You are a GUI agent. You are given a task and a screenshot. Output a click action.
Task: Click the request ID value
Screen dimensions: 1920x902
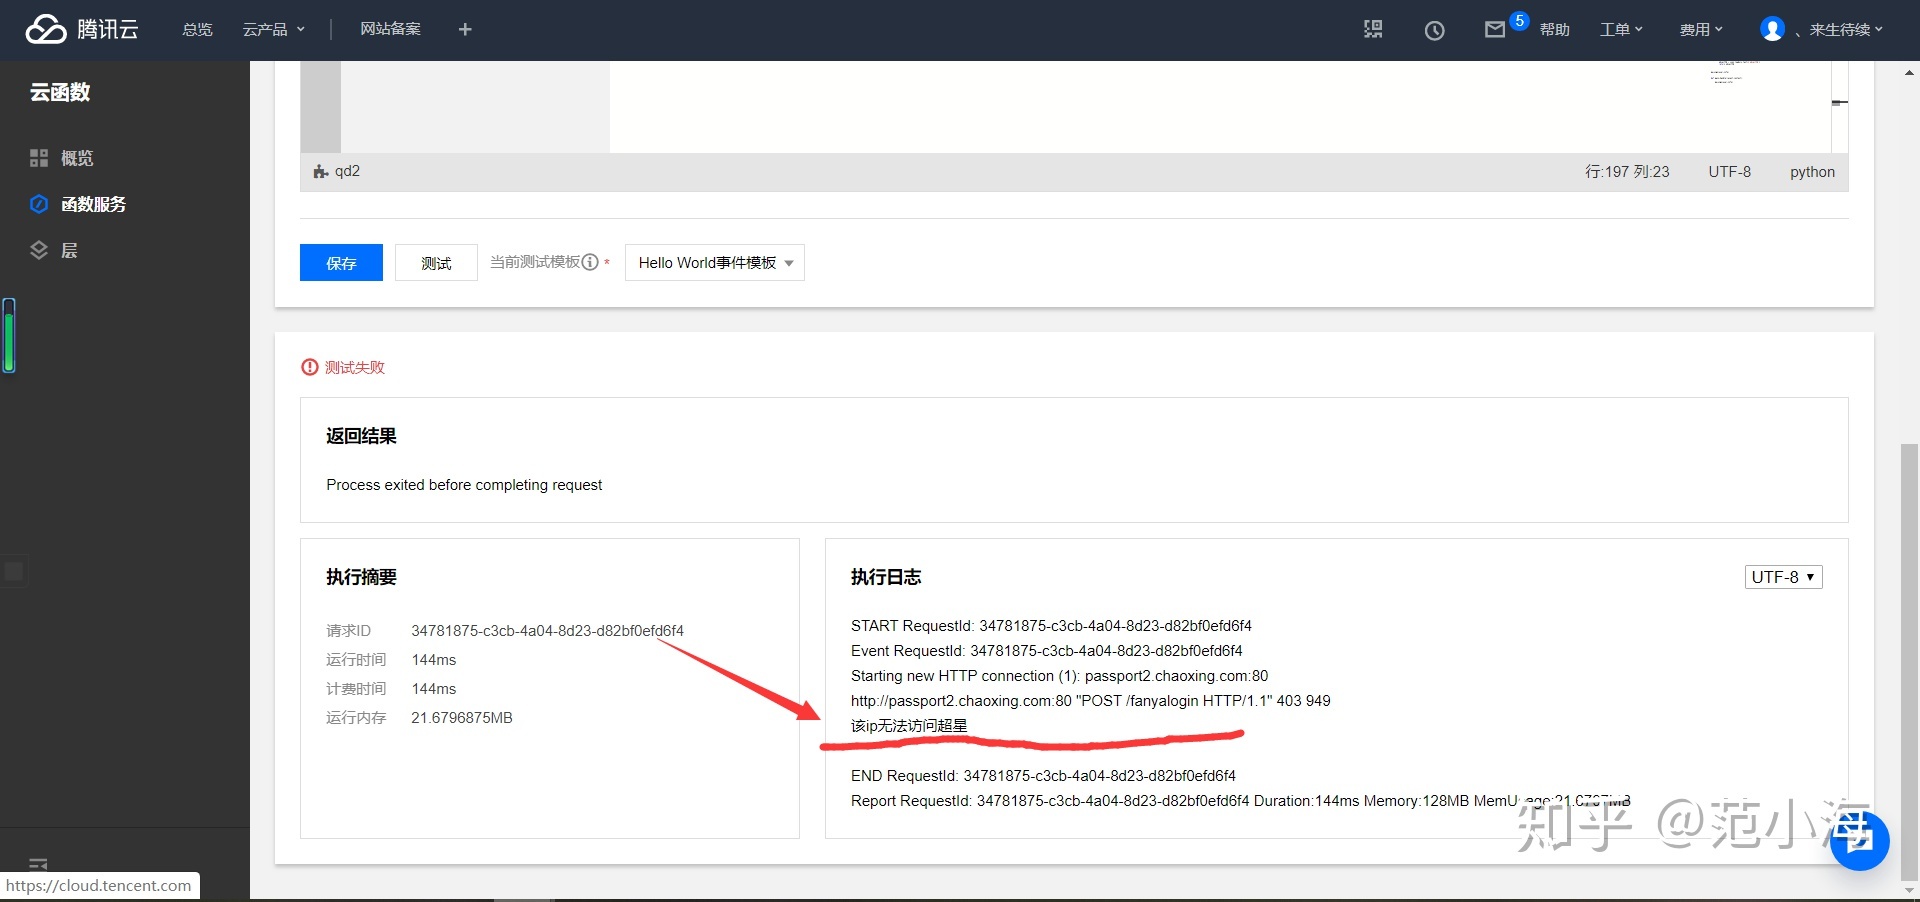pos(548,631)
